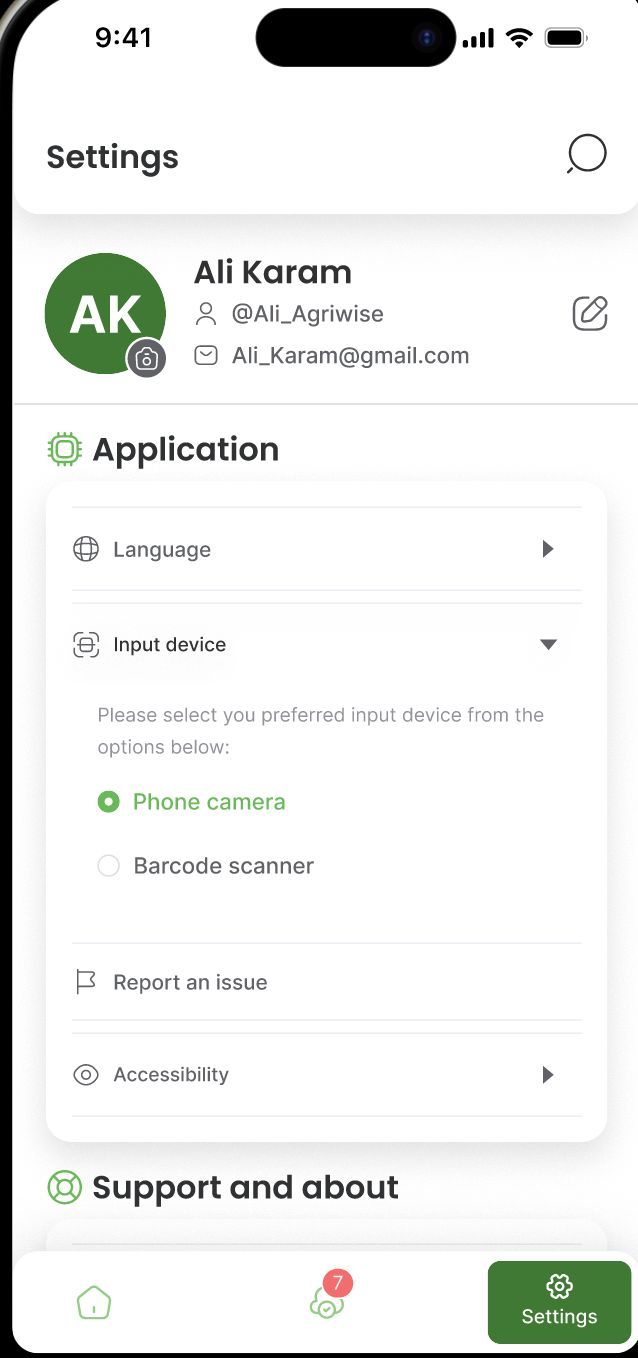The image size is (638, 1358).
Task: Open the Report an issue entry
Action: pyautogui.click(x=190, y=982)
